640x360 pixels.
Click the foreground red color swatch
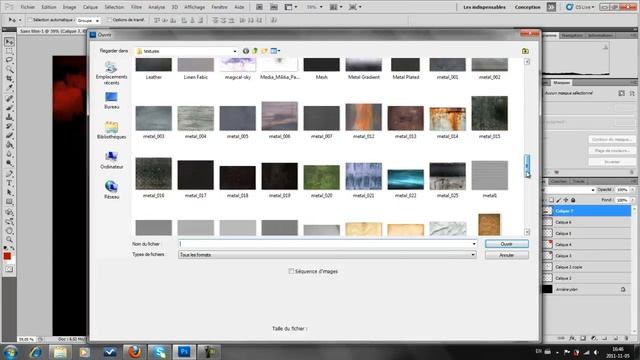pyautogui.click(x=7, y=256)
